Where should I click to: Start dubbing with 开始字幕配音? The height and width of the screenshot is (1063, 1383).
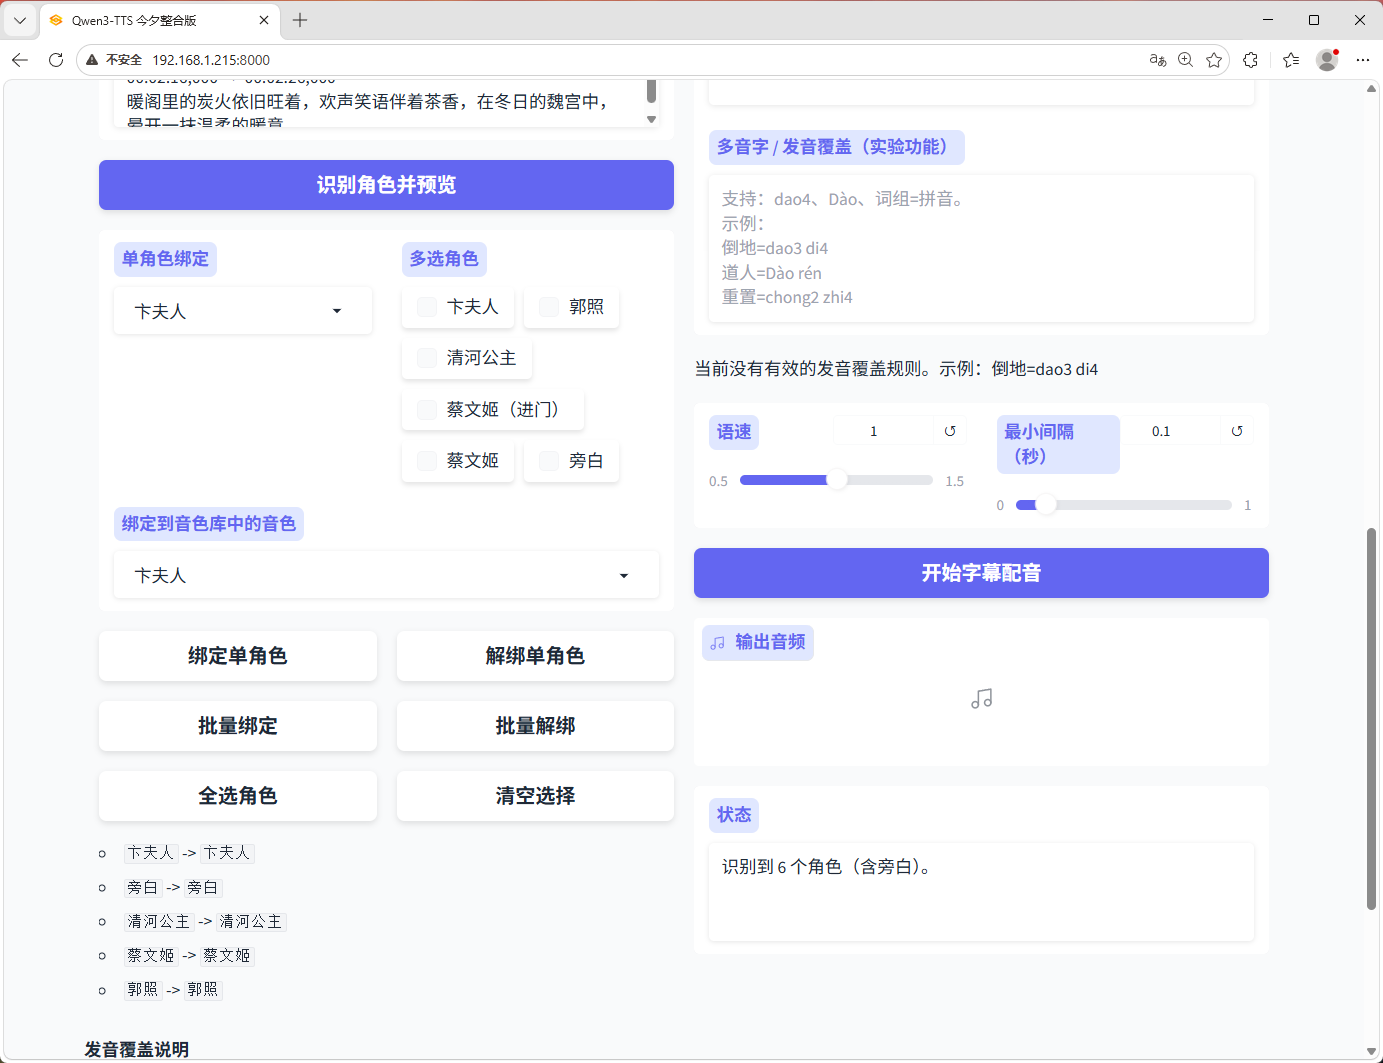[x=981, y=573]
